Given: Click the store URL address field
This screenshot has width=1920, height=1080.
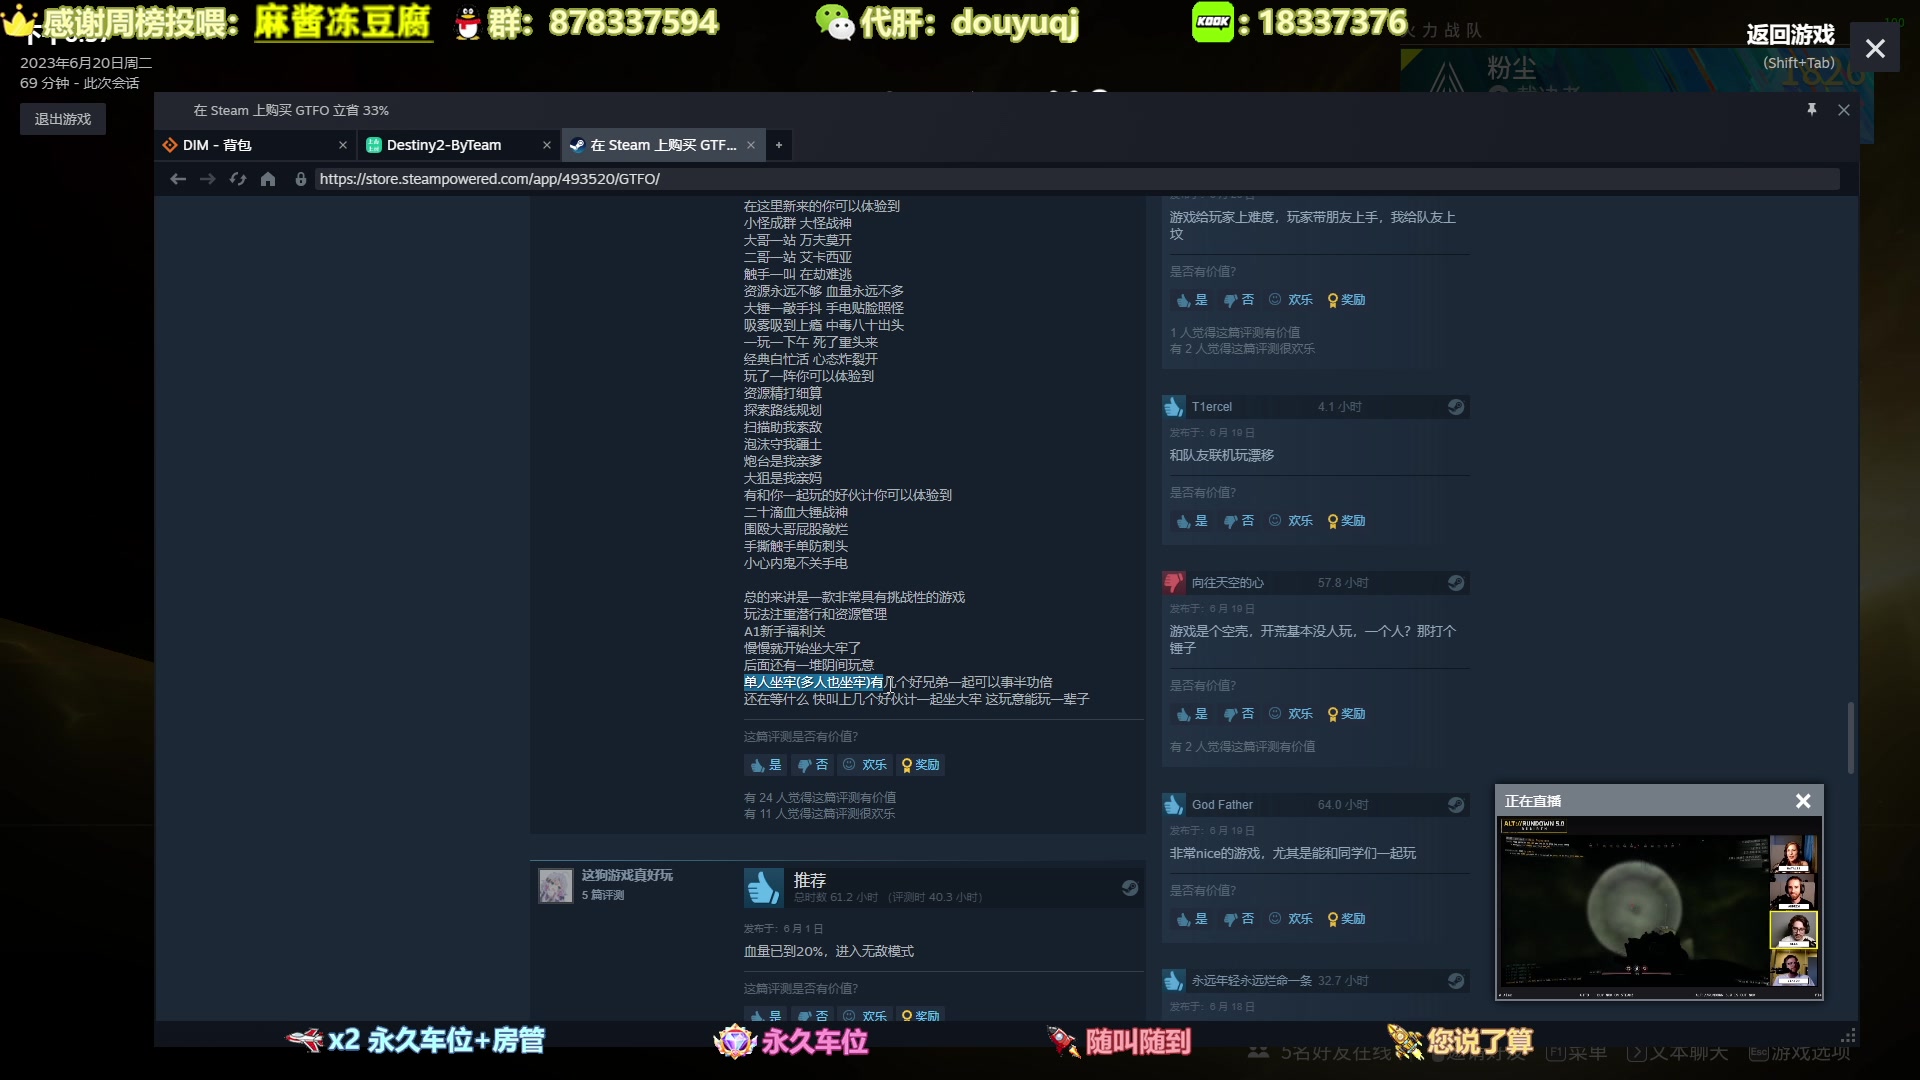Looking at the screenshot, I should pos(1077,179).
